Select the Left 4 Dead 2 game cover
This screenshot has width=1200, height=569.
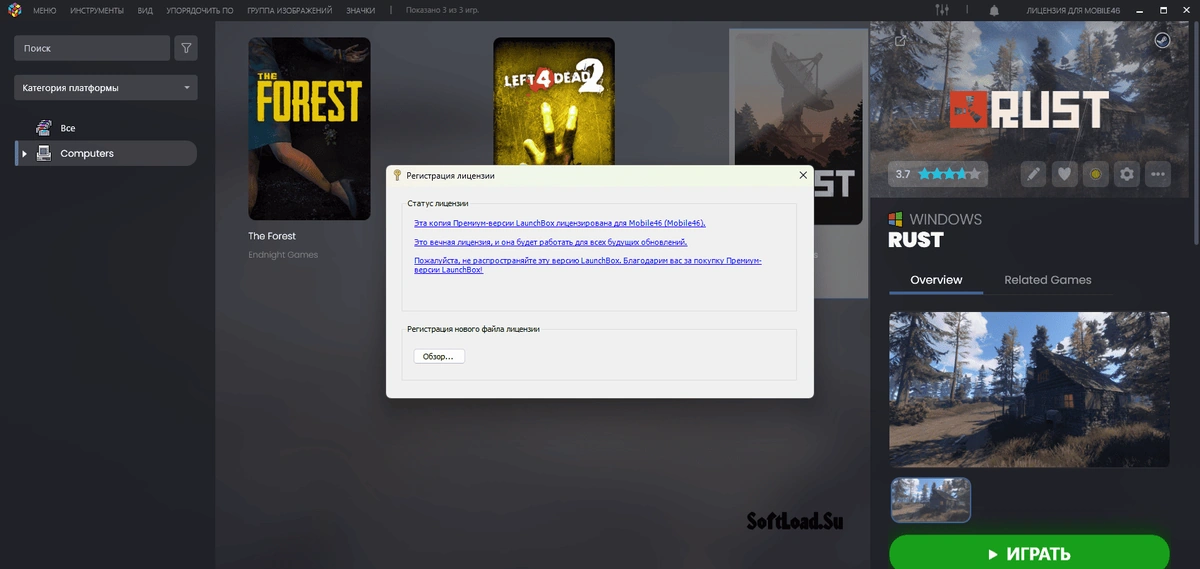tap(554, 101)
